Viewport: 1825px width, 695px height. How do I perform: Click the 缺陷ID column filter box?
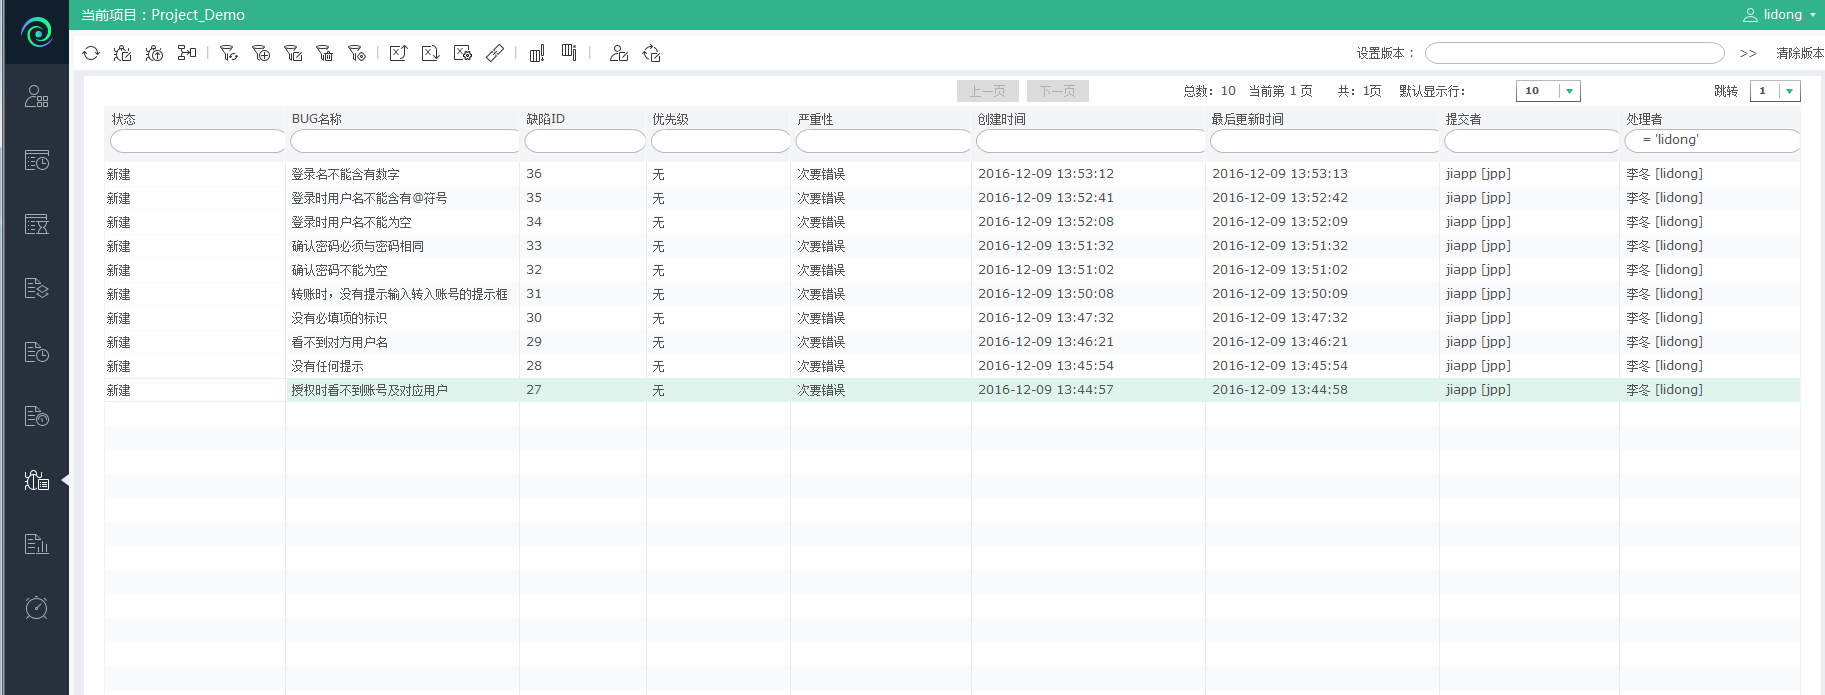tap(585, 141)
